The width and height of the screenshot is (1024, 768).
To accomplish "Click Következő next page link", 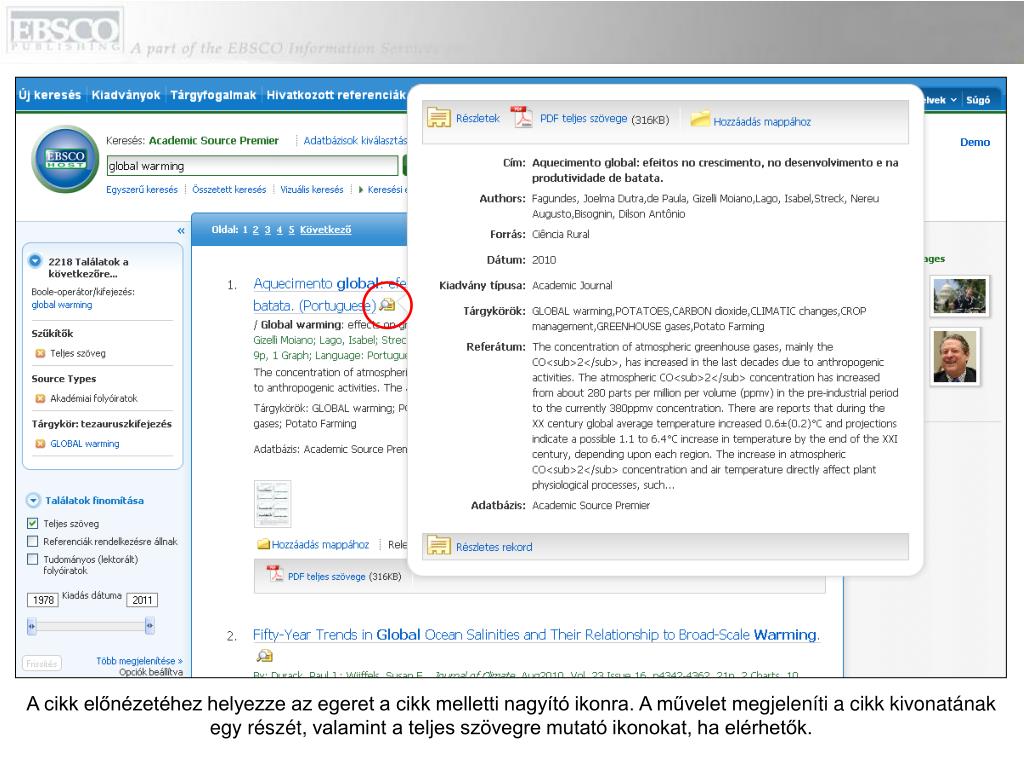I will pos(326,230).
